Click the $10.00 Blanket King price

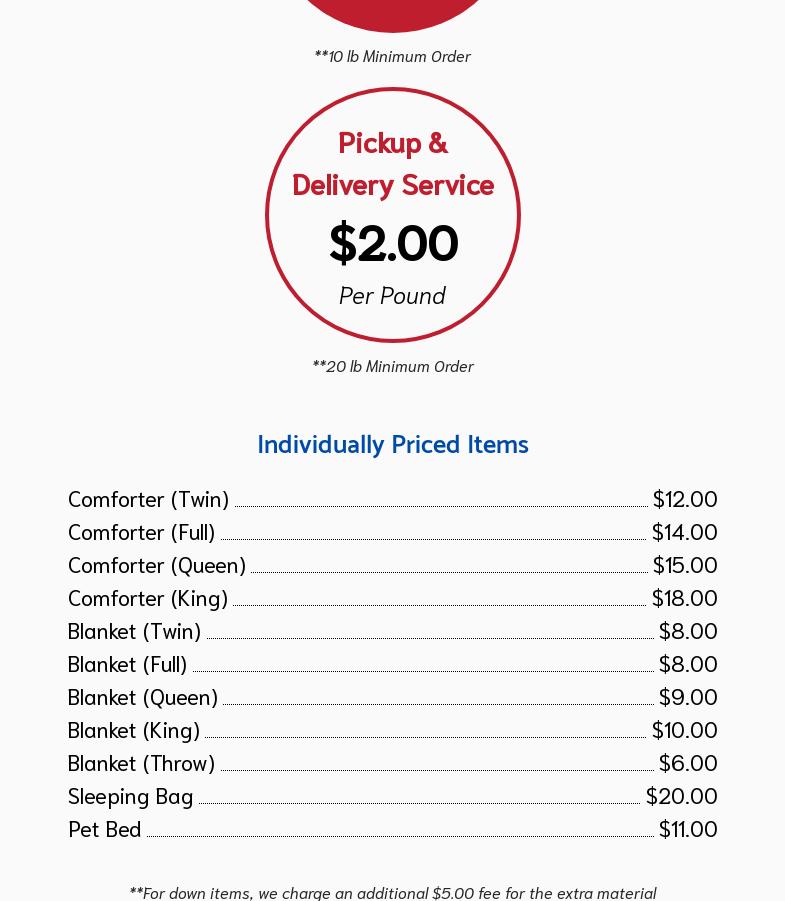pyautogui.click(x=684, y=729)
